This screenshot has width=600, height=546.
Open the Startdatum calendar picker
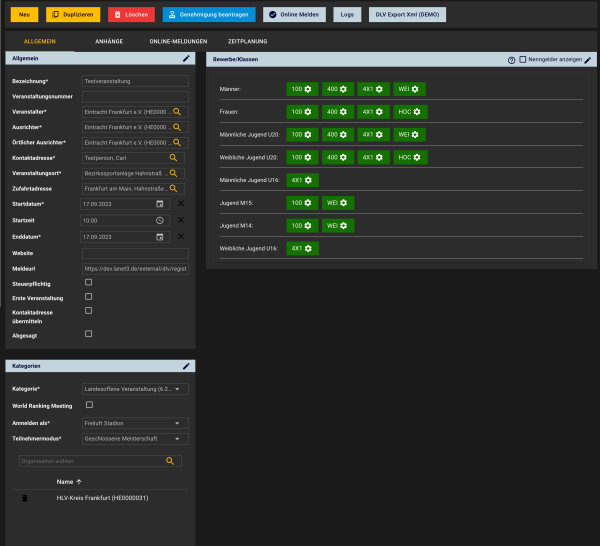160,204
